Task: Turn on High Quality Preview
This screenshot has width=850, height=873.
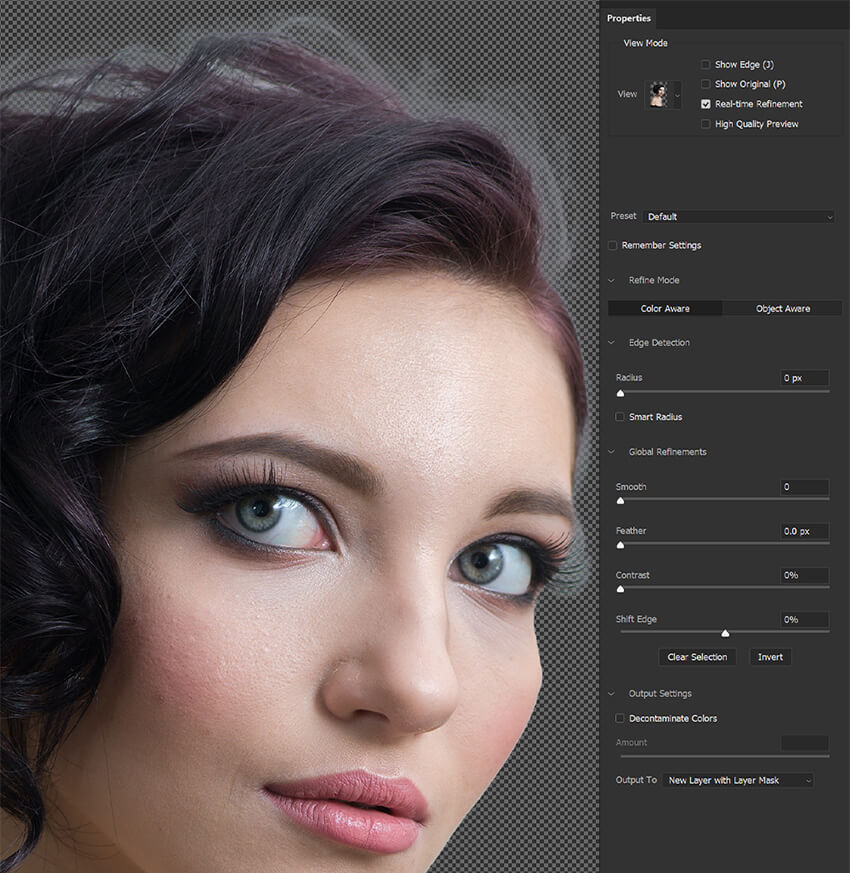Action: (x=705, y=124)
